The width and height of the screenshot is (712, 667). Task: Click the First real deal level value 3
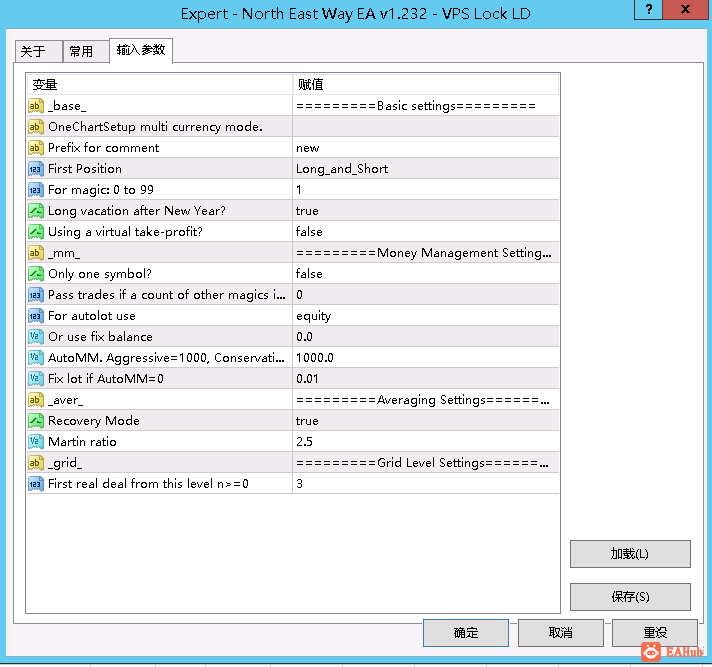[x=425, y=484]
